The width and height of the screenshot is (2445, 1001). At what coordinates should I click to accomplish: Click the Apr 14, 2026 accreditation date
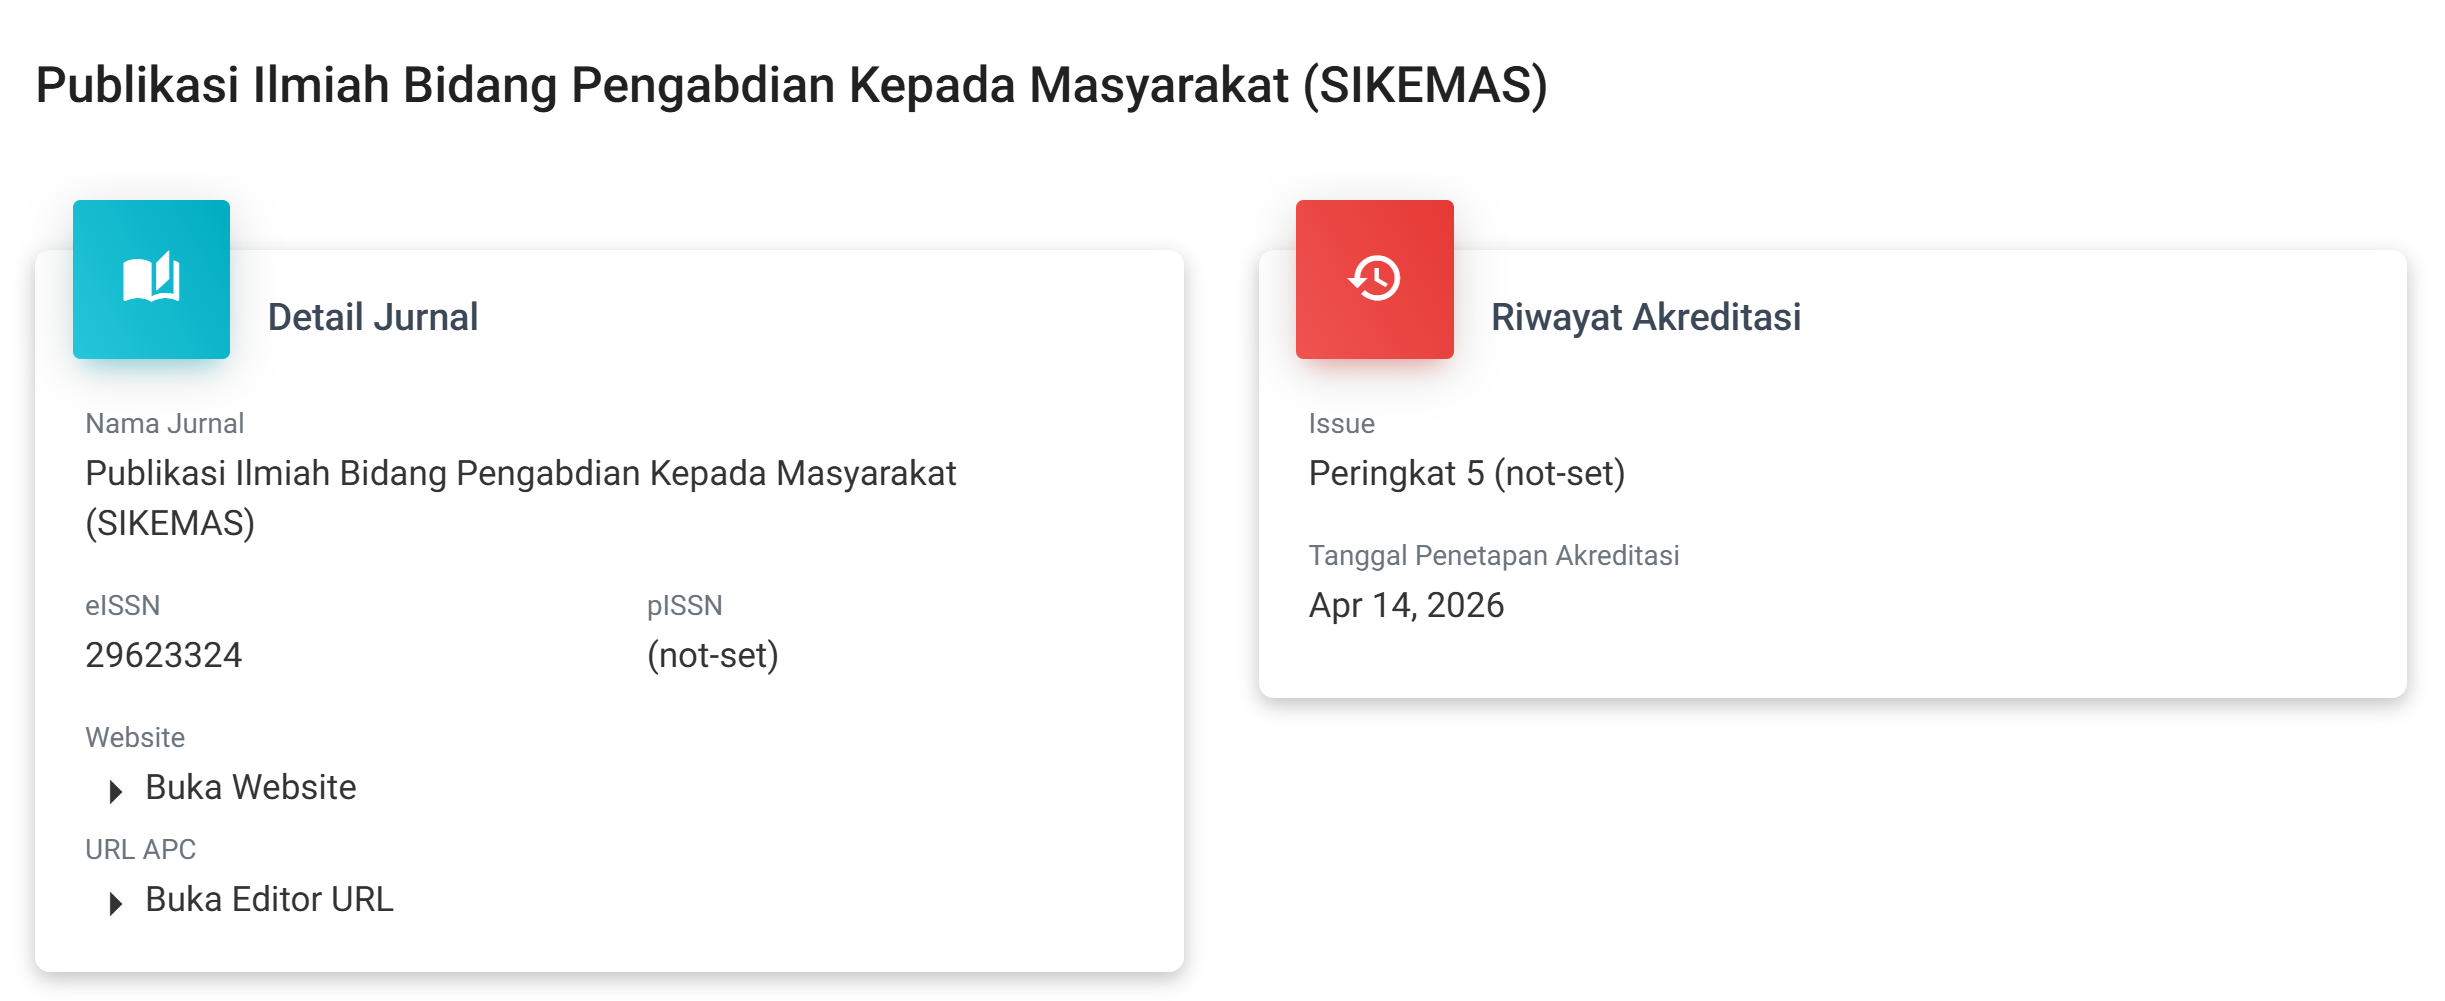coord(1405,605)
